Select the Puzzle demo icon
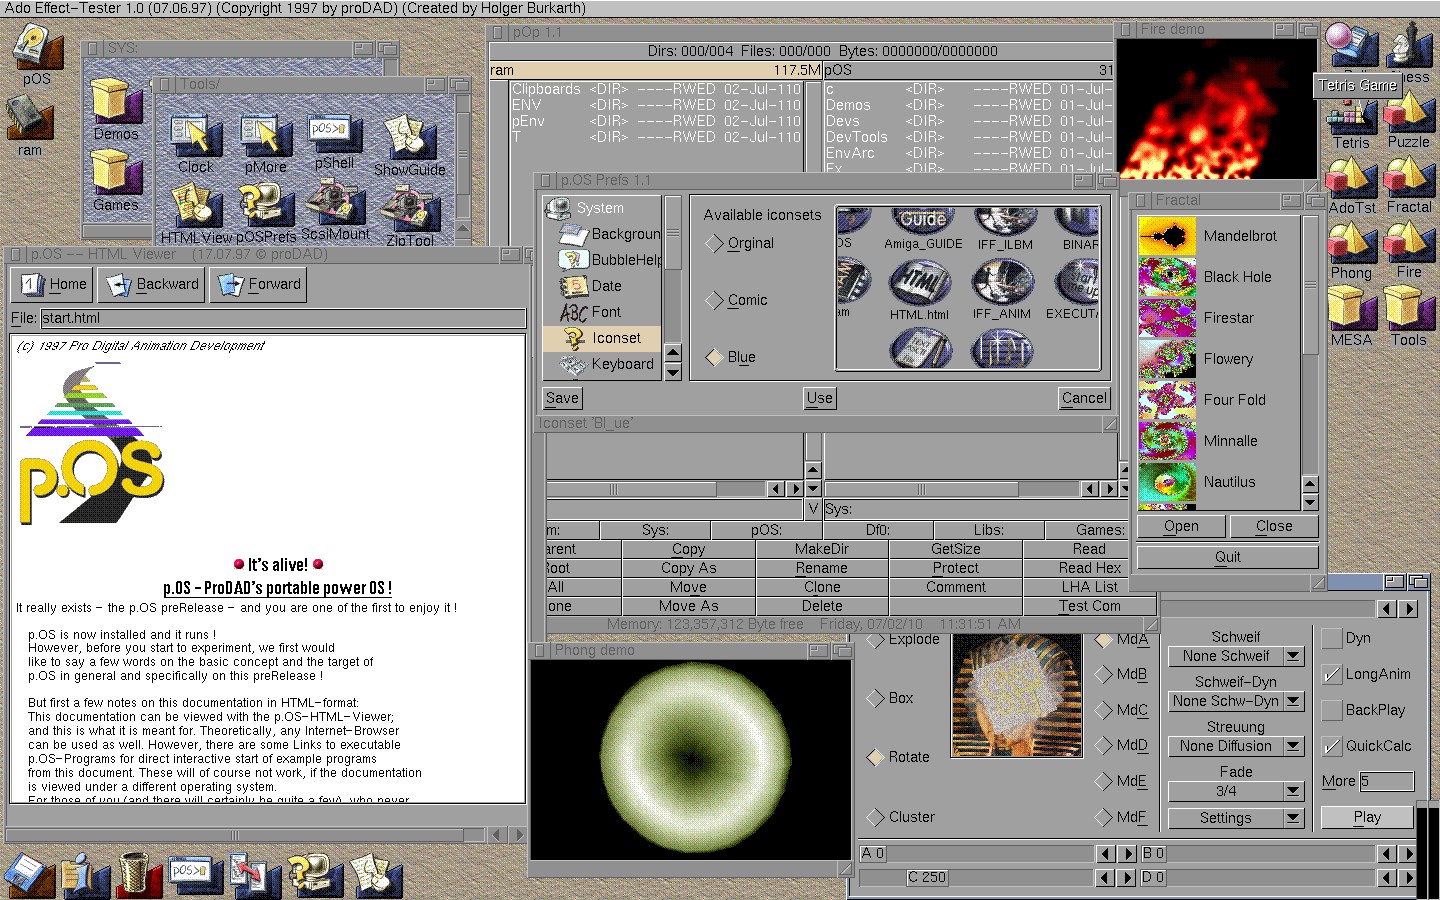Viewport: 1440px width, 900px height. 1408,114
